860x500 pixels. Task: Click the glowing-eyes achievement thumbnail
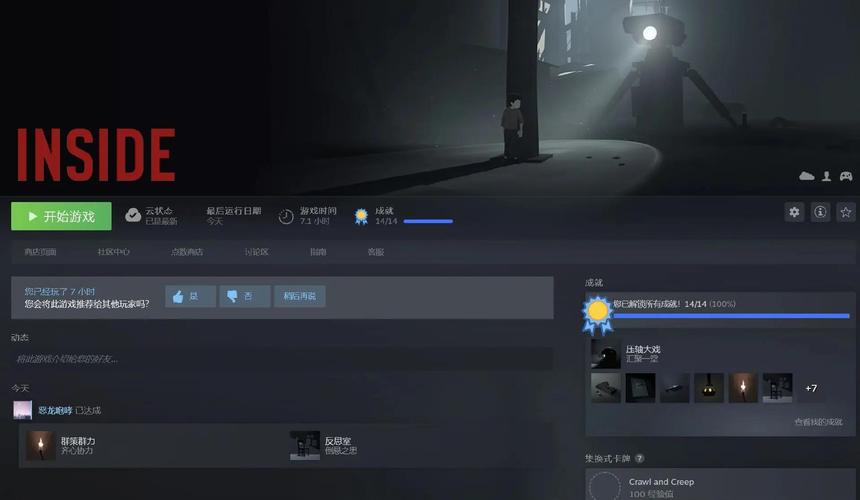(x=709, y=388)
